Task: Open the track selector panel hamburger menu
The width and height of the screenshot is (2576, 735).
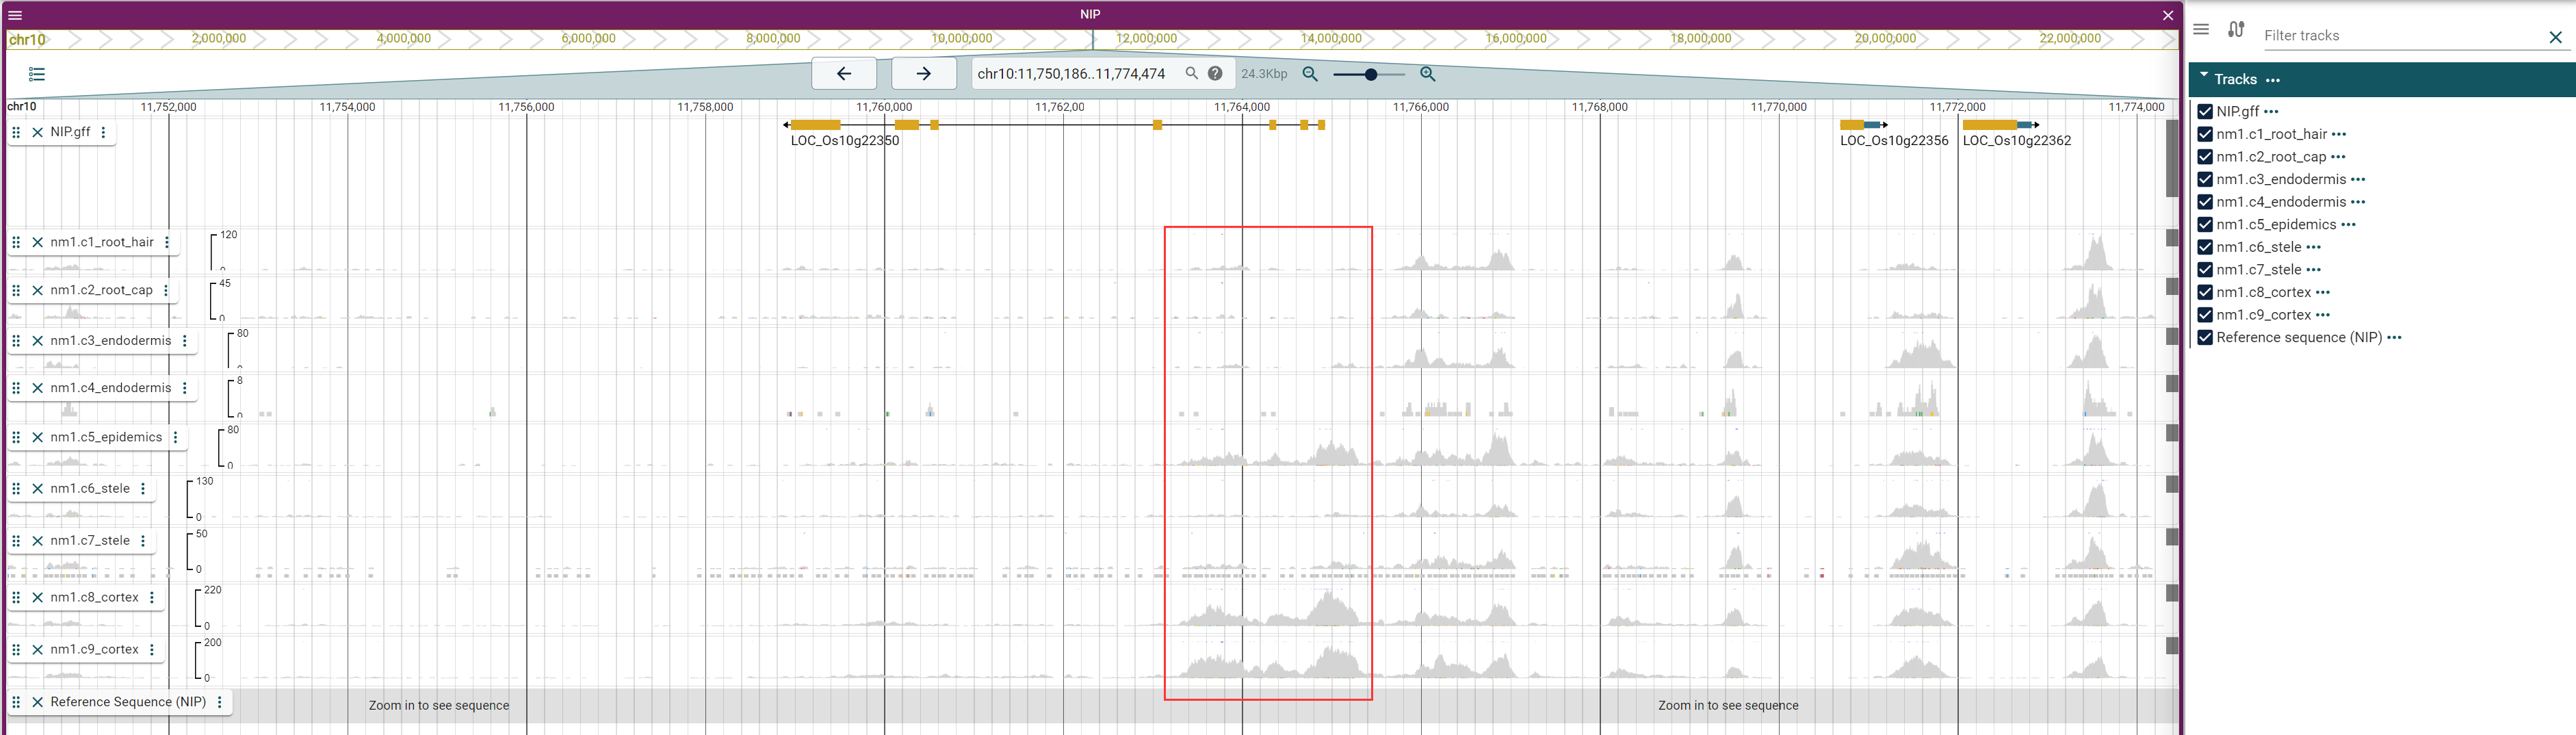Action: pyautogui.click(x=2201, y=29)
